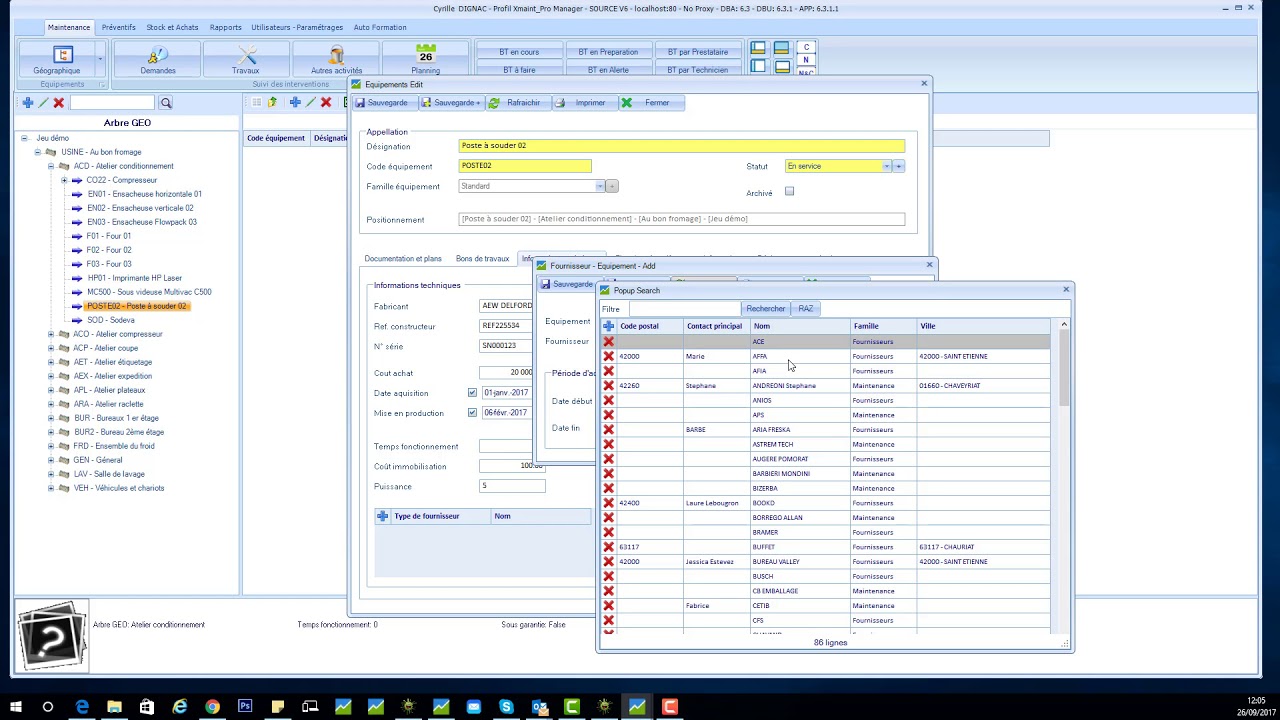Open Autres activités
The image size is (1280, 720).
click(x=336, y=59)
